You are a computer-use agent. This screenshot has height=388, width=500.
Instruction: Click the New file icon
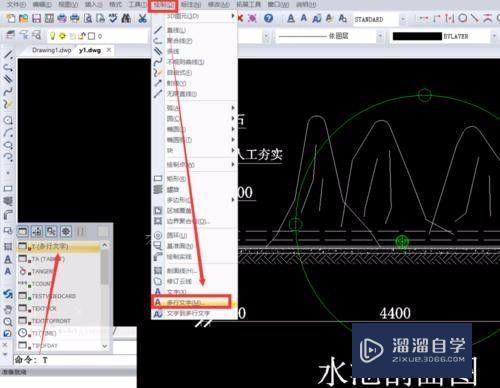pyautogui.click(x=10, y=18)
